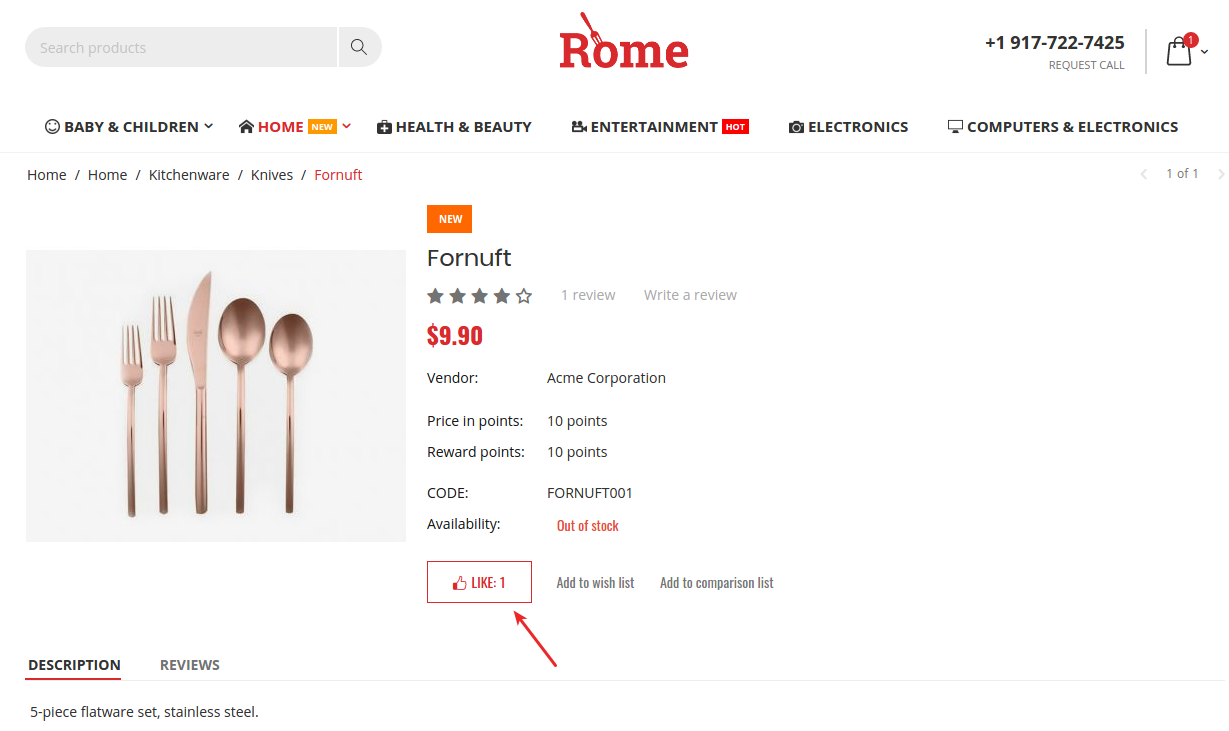The width and height of the screenshot is (1229, 731).
Task: Open the shopping cart bag icon
Action: [1180, 50]
